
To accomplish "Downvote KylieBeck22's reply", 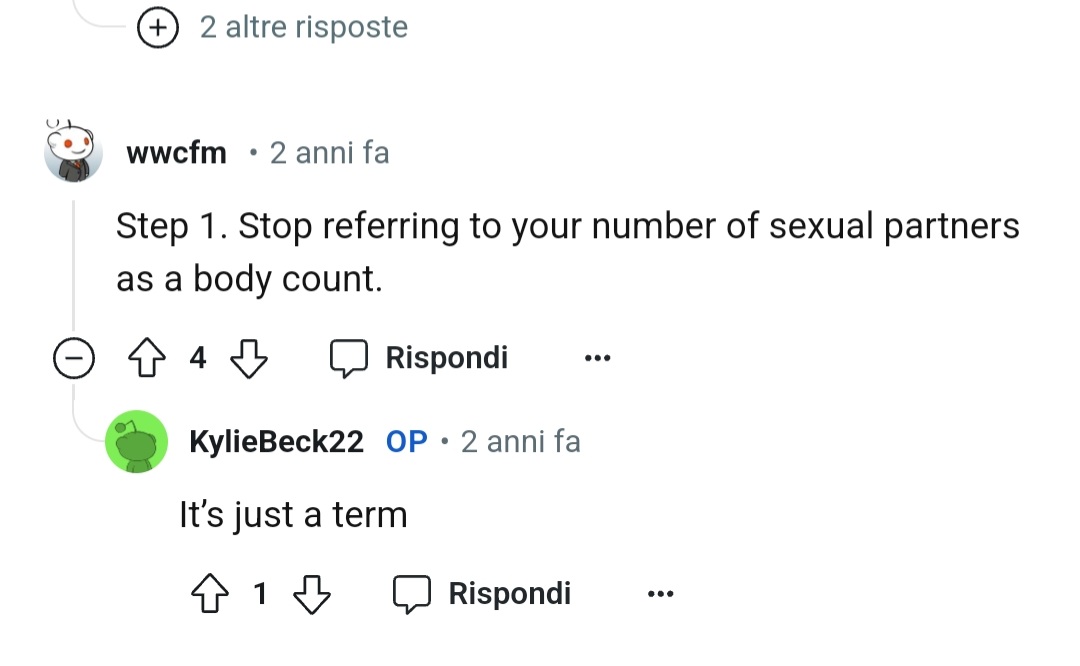I will 311,594.
